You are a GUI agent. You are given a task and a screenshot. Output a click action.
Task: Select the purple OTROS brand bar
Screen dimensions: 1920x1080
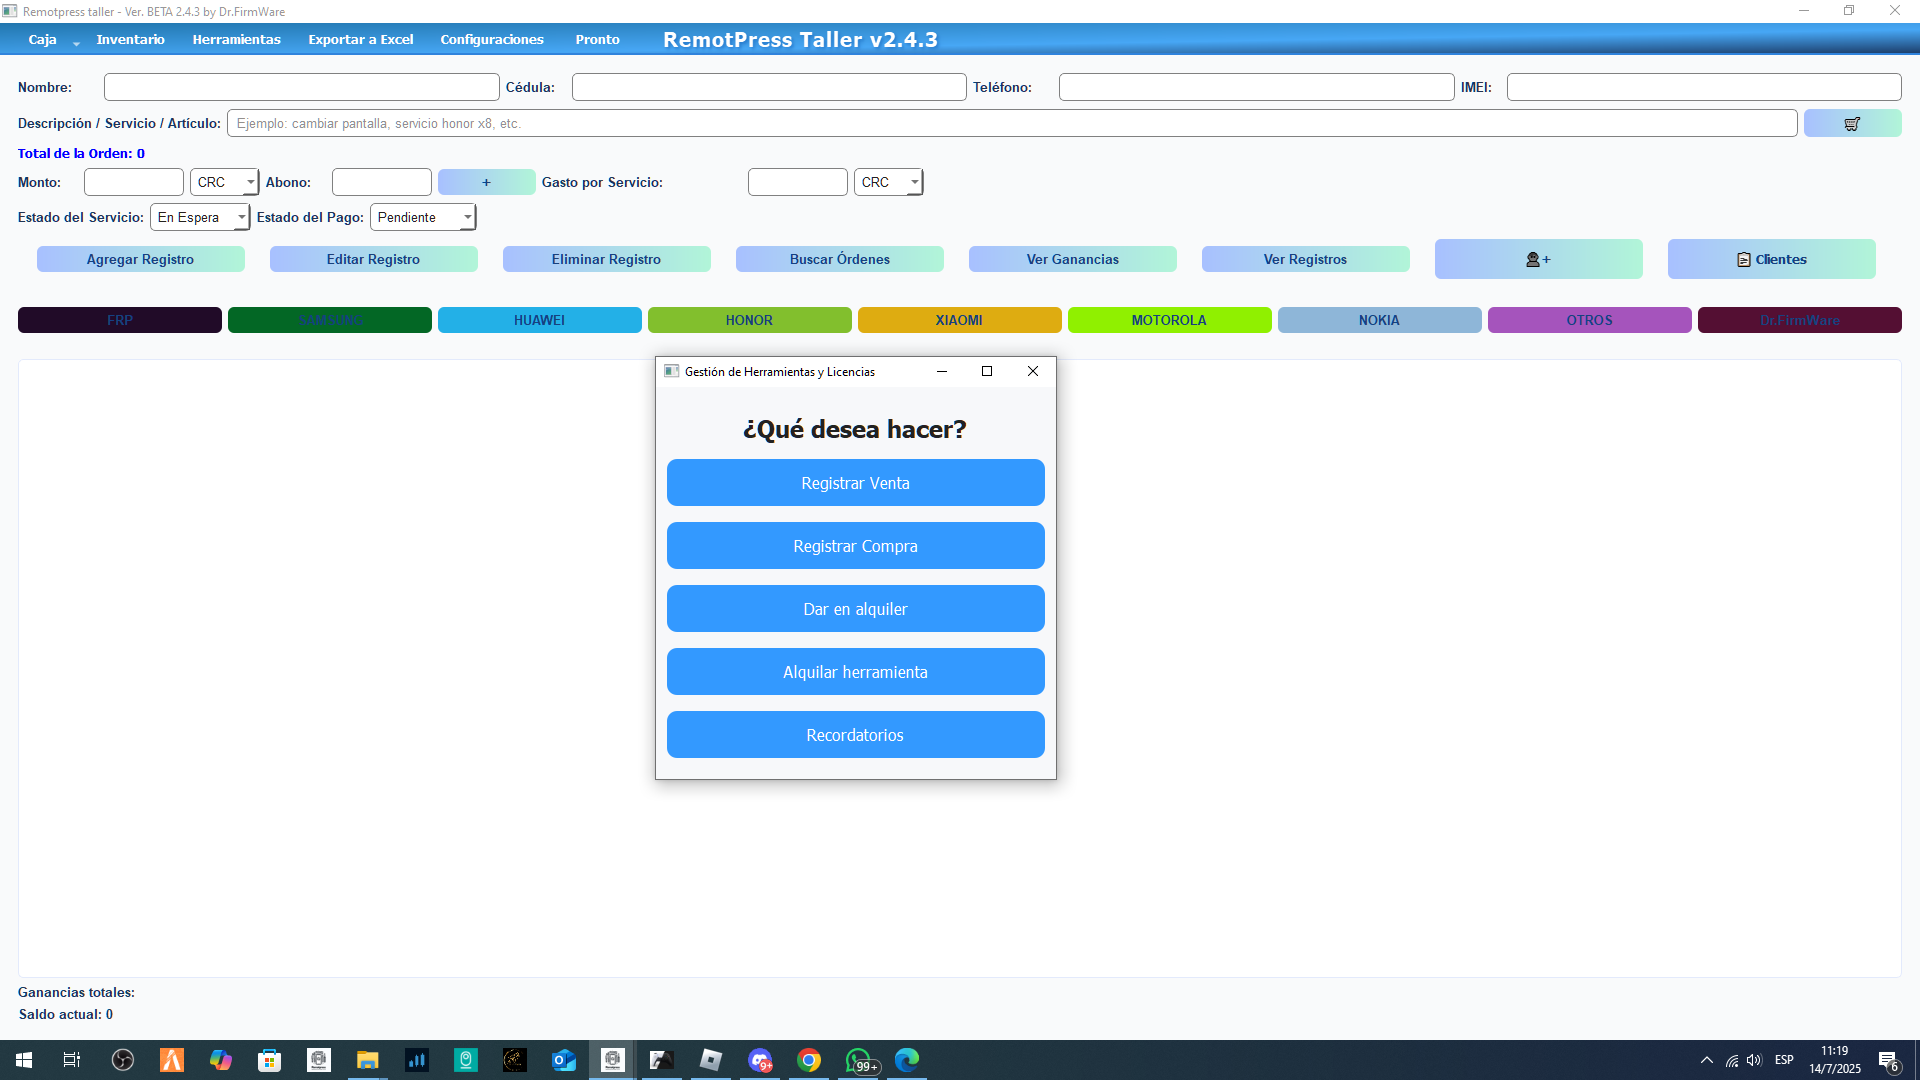click(x=1589, y=320)
